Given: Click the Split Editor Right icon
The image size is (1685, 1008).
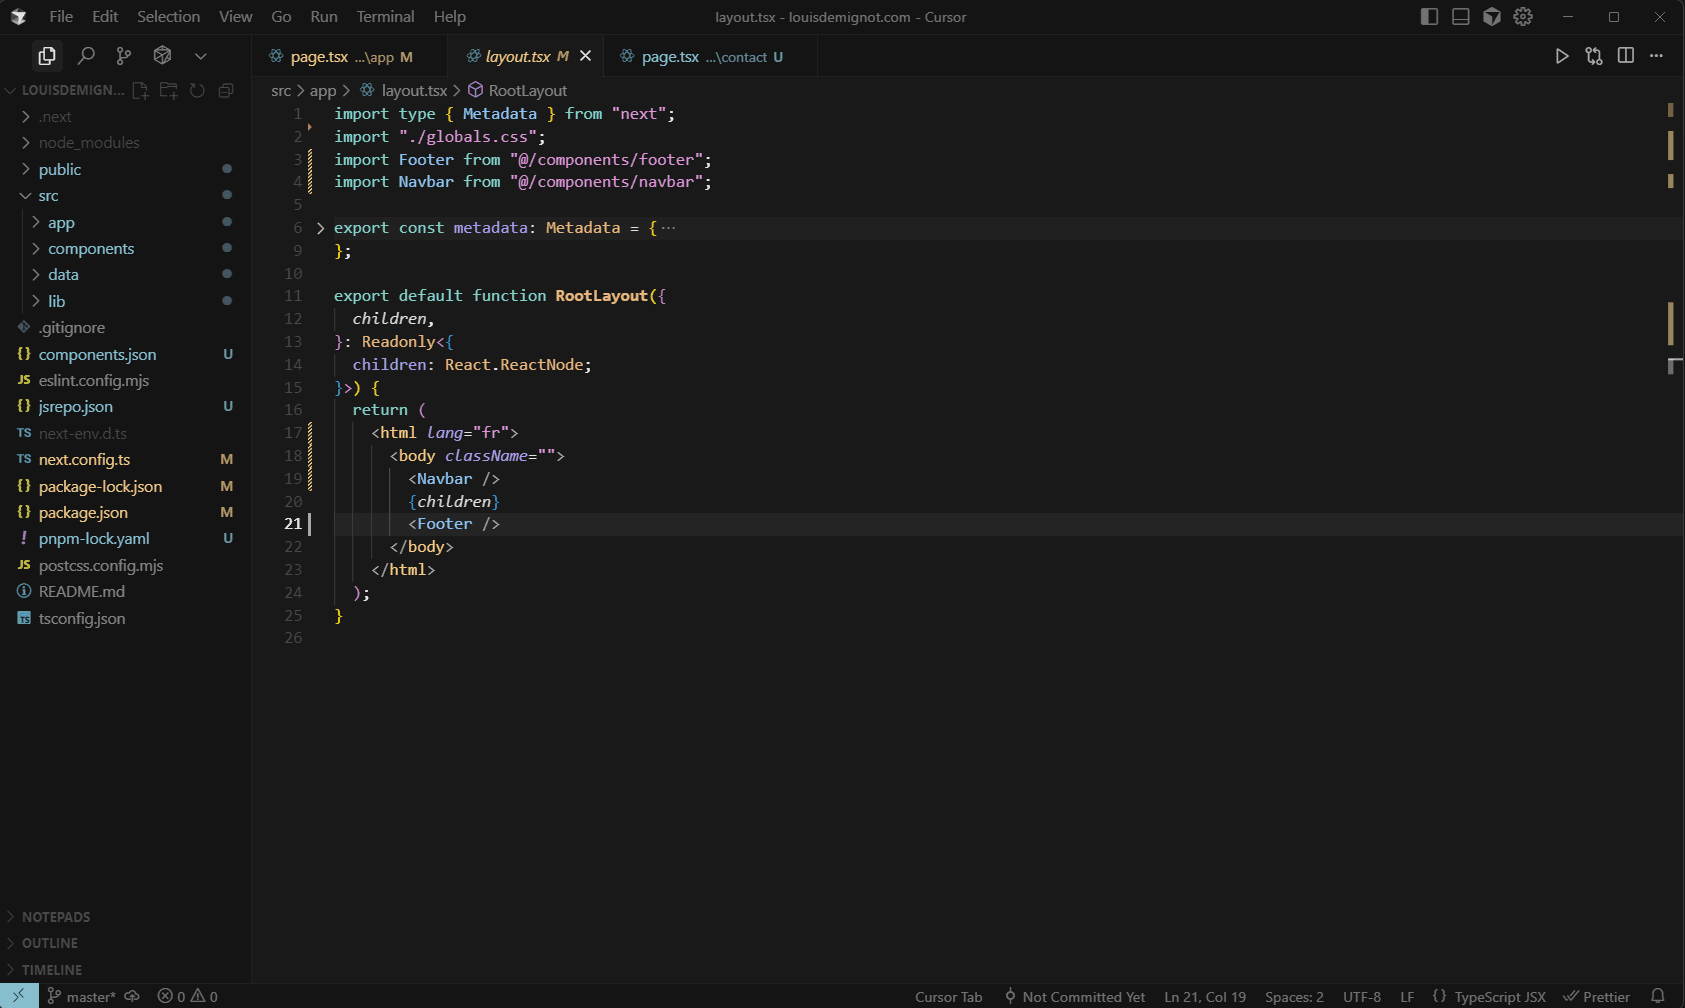Looking at the screenshot, I should click(x=1625, y=56).
